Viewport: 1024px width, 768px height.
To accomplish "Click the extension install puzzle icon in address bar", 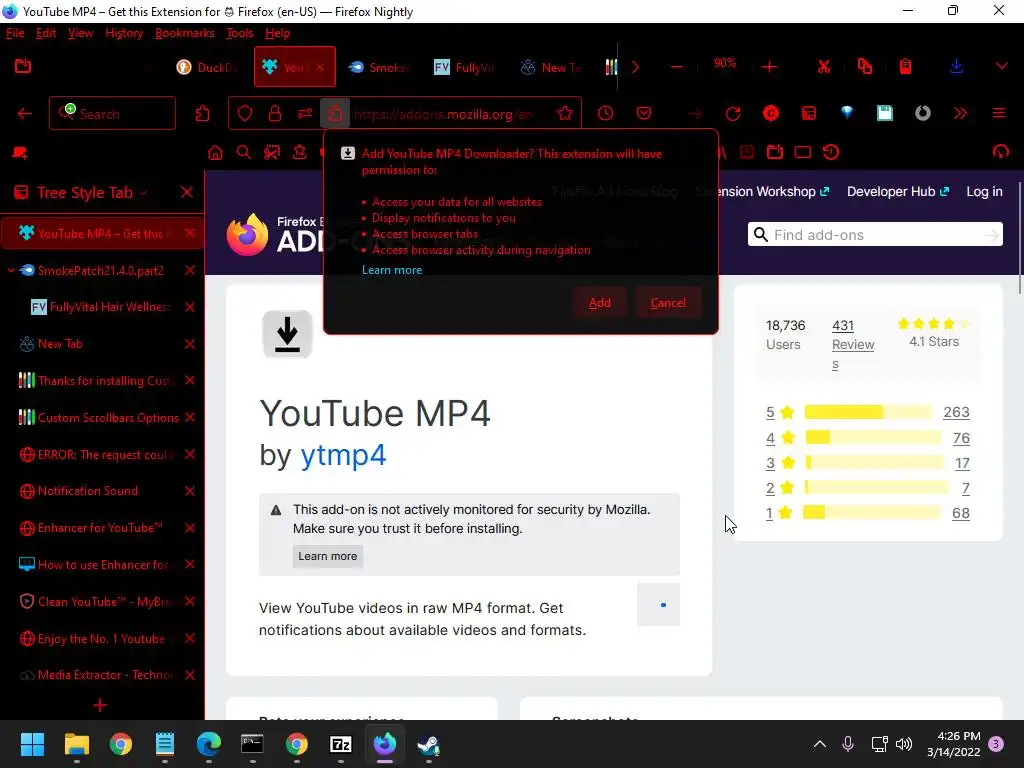I will pos(335,114).
